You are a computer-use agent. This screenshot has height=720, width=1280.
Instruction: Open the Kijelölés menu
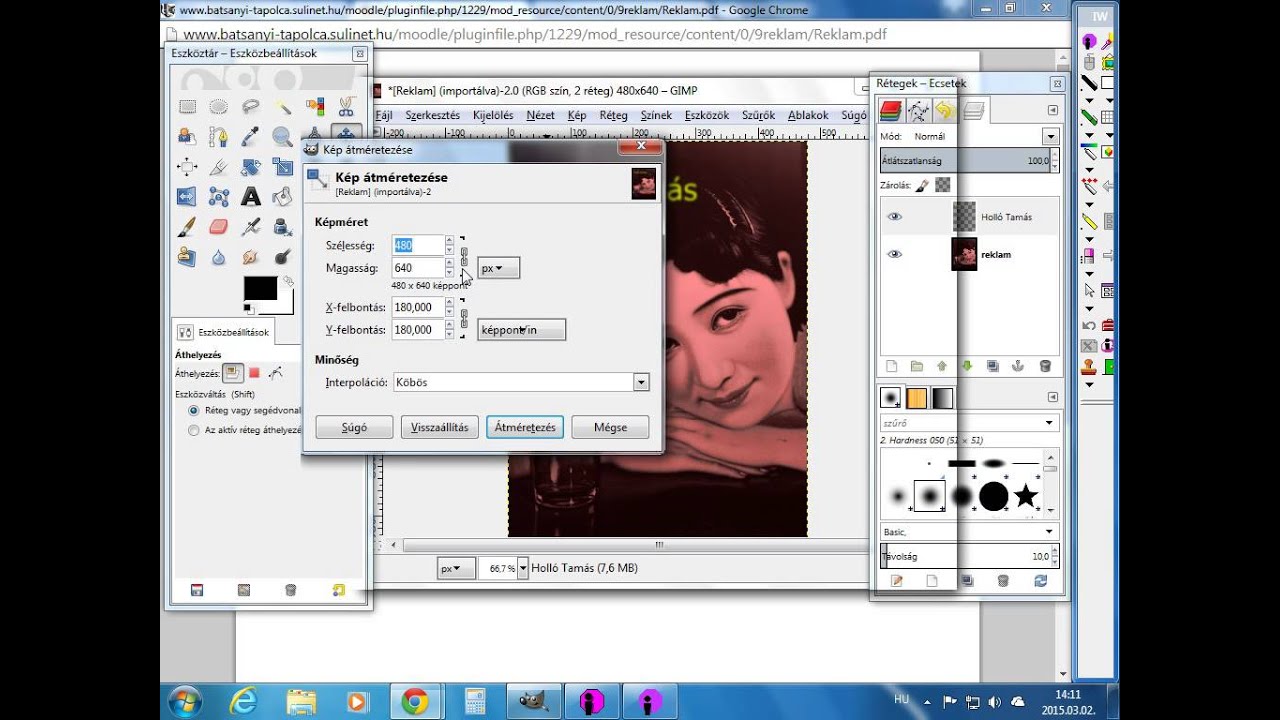pyautogui.click(x=493, y=115)
